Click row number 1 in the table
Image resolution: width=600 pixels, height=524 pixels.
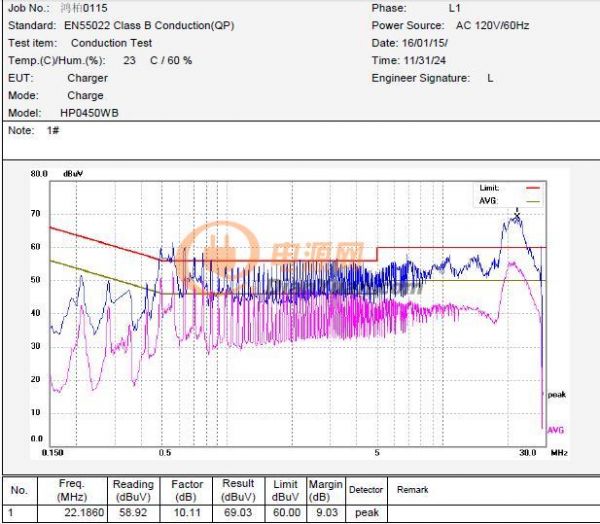11,513
